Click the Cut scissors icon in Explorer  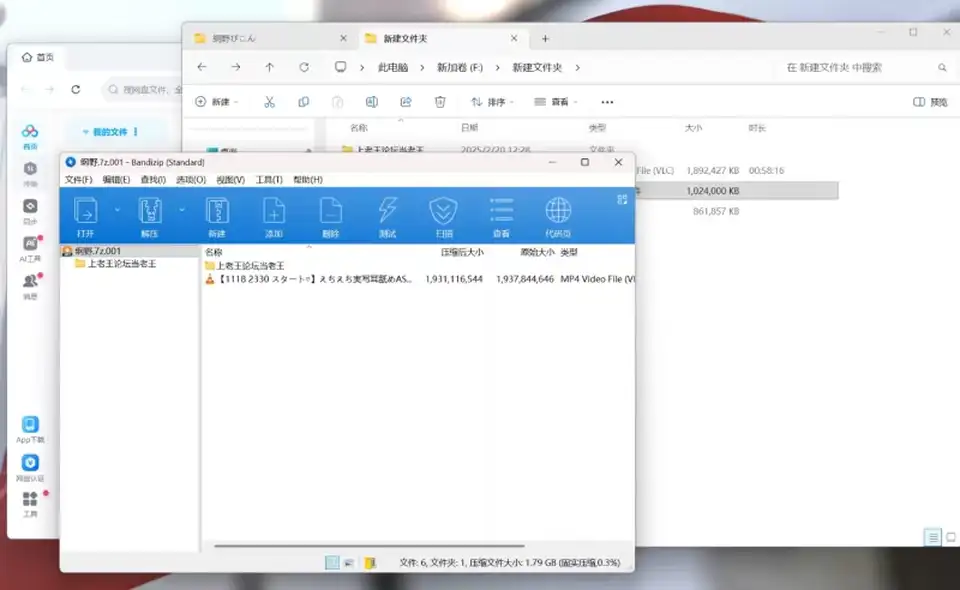tap(269, 102)
